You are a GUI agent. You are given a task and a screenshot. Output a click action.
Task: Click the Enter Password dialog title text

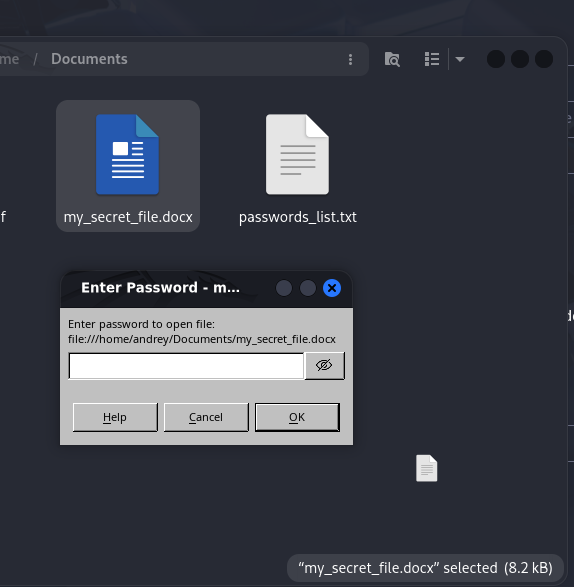click(x=160, y=288)
